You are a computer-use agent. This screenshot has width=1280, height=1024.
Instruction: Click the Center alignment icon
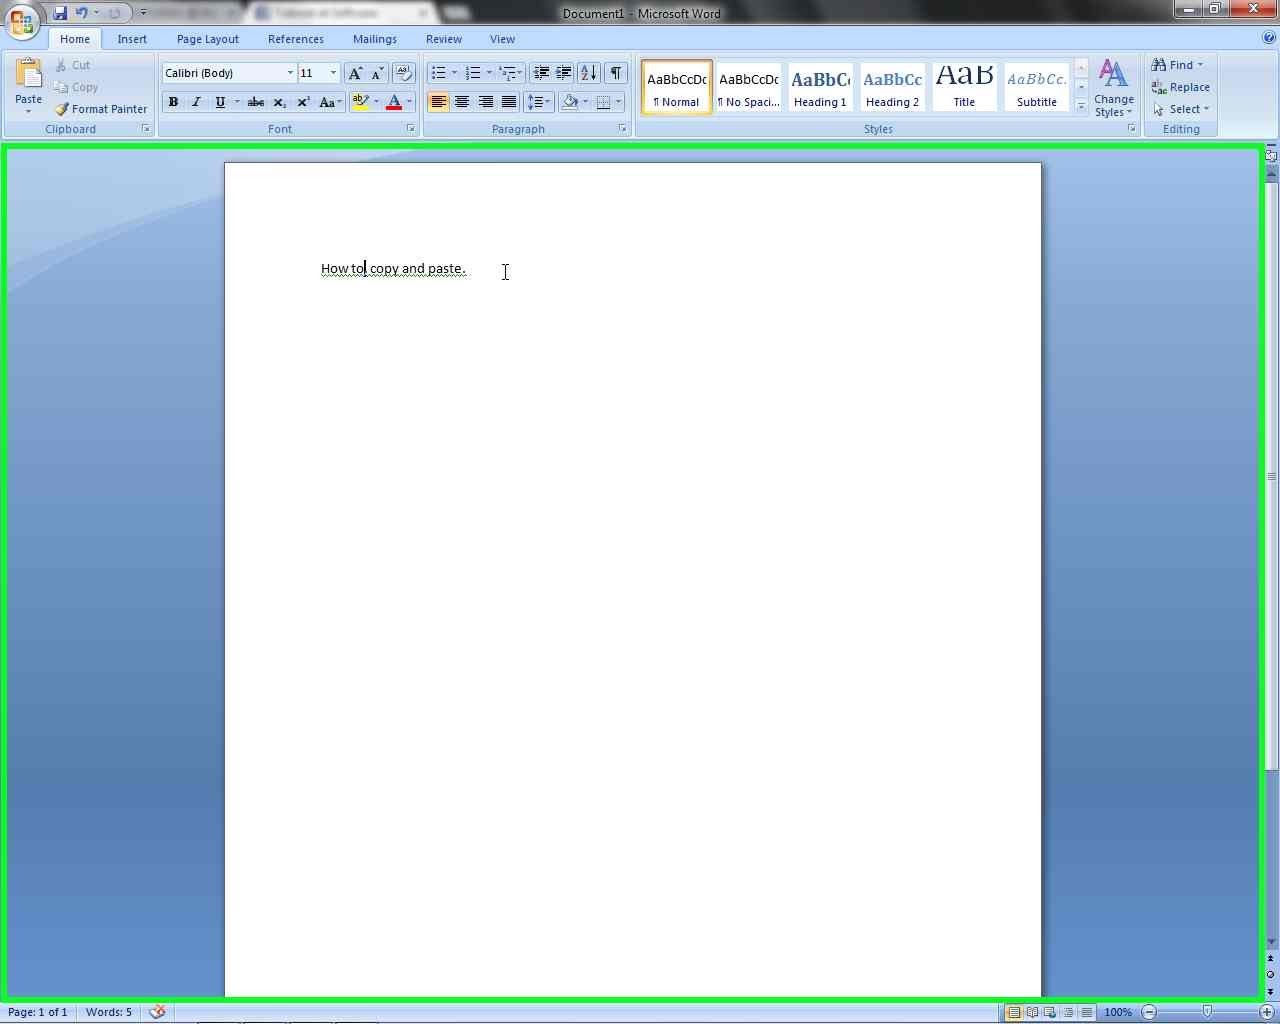pos(461,102)
